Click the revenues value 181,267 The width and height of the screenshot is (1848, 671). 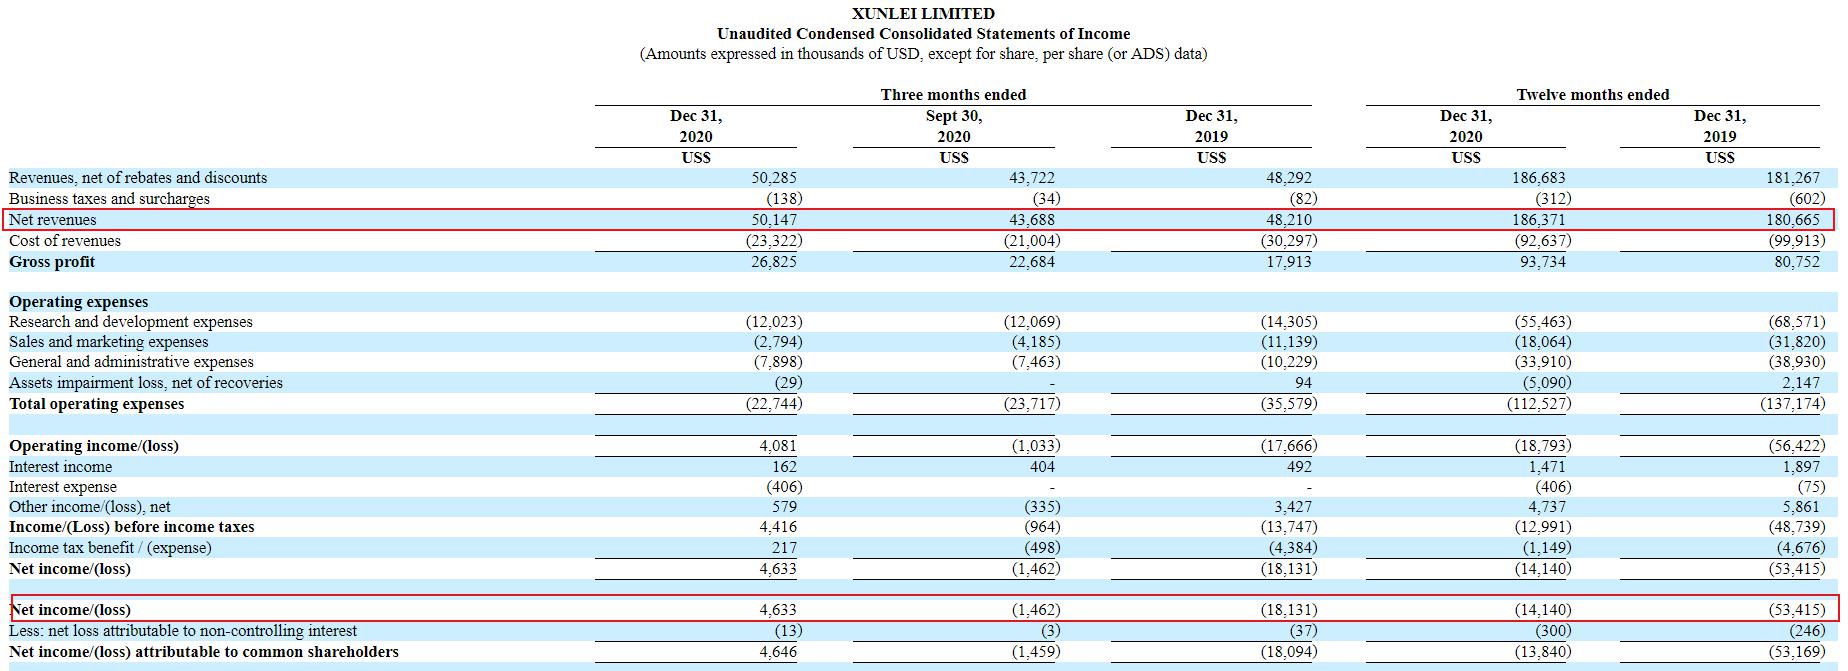1793,178
